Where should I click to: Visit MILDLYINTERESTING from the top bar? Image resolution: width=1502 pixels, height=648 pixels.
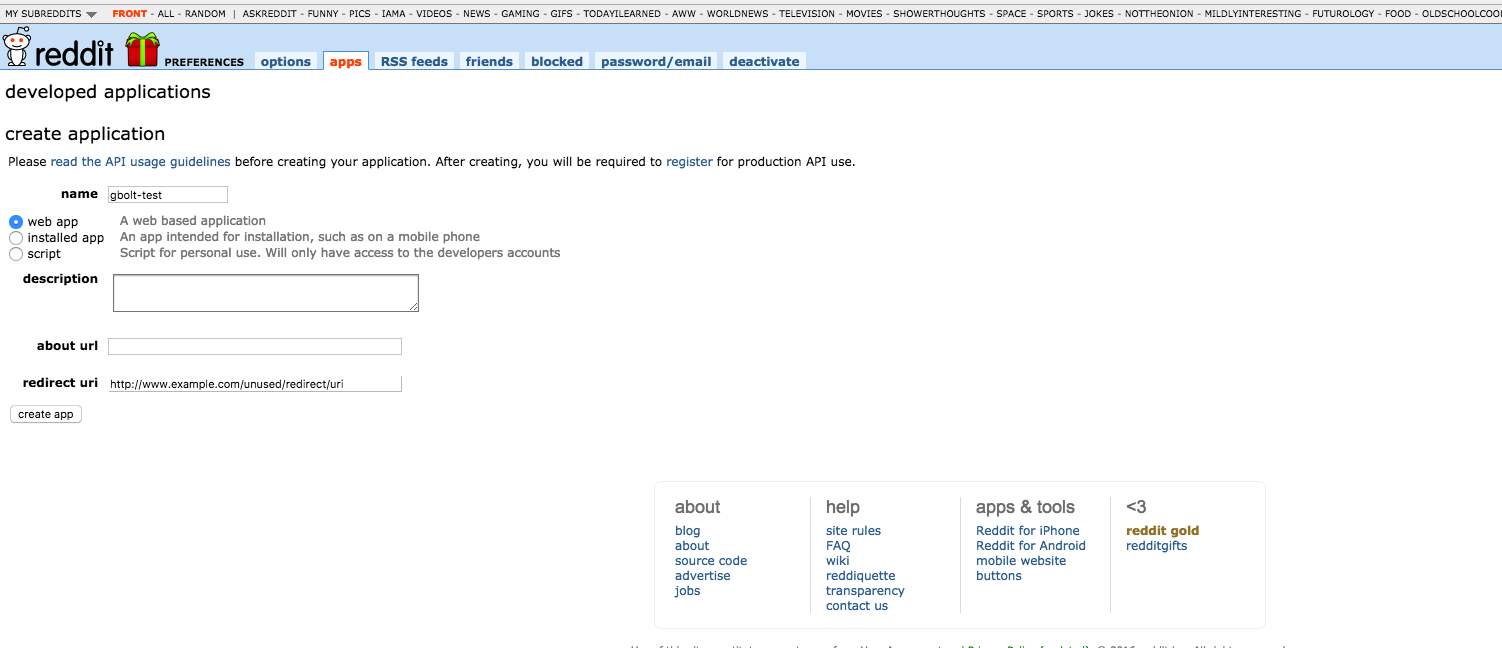click(x=1253, y=14)
